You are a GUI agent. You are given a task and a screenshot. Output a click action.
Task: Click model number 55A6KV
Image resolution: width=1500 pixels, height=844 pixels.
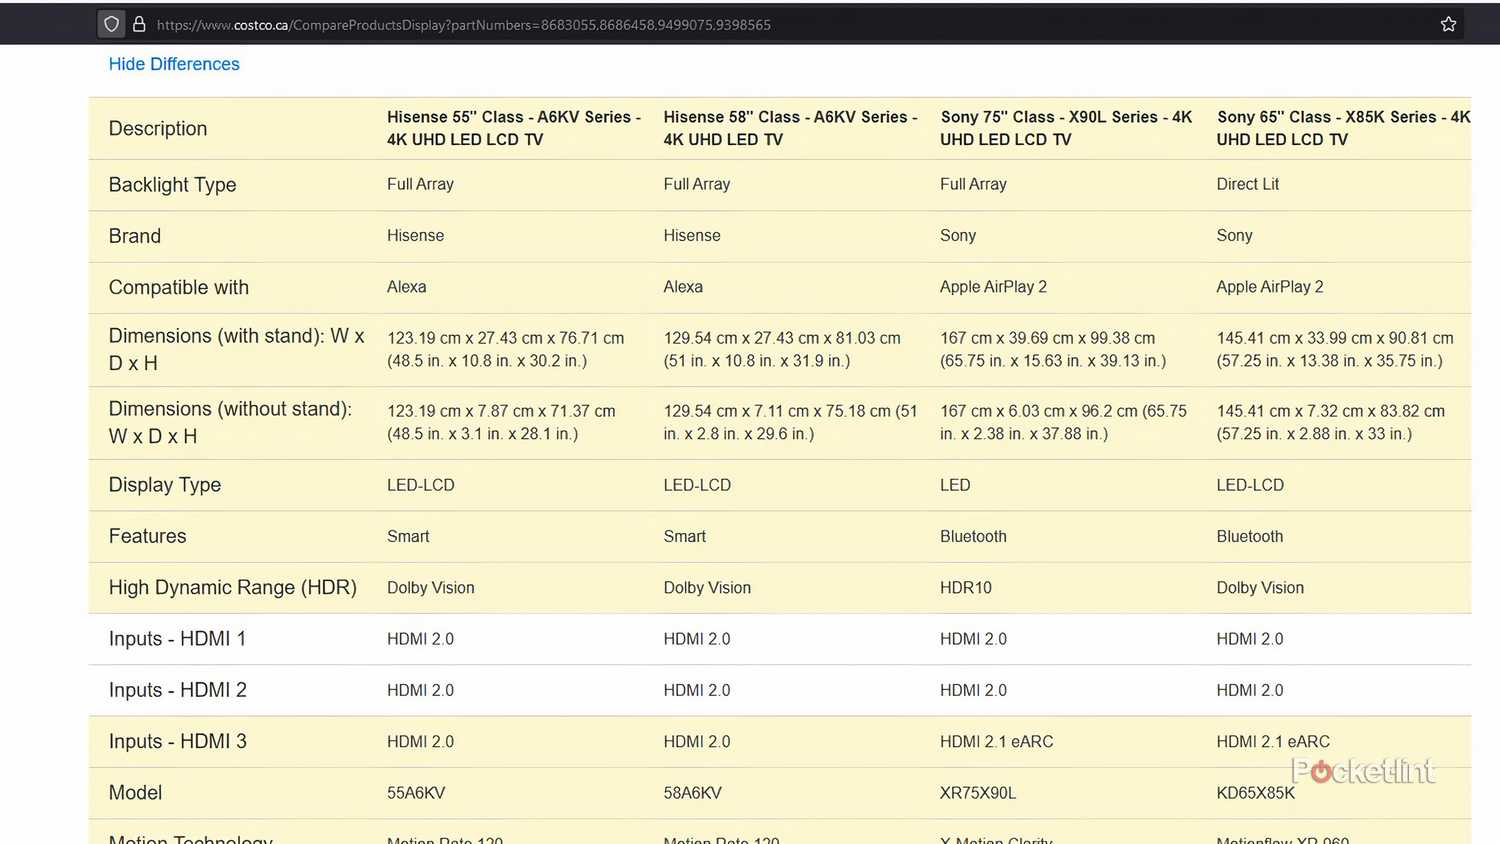416,793
